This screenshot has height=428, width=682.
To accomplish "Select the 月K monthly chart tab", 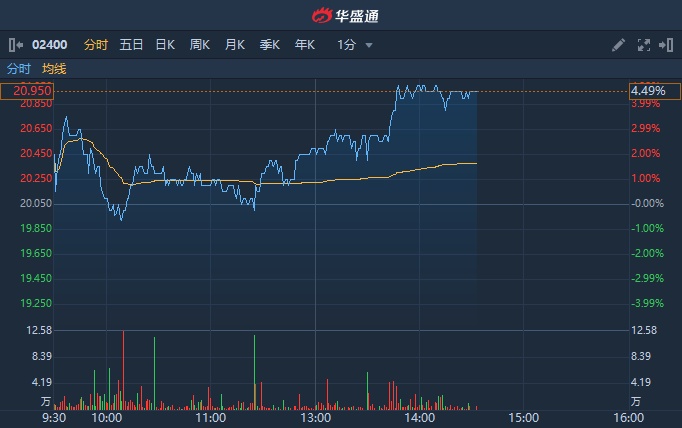I will 235,45.
